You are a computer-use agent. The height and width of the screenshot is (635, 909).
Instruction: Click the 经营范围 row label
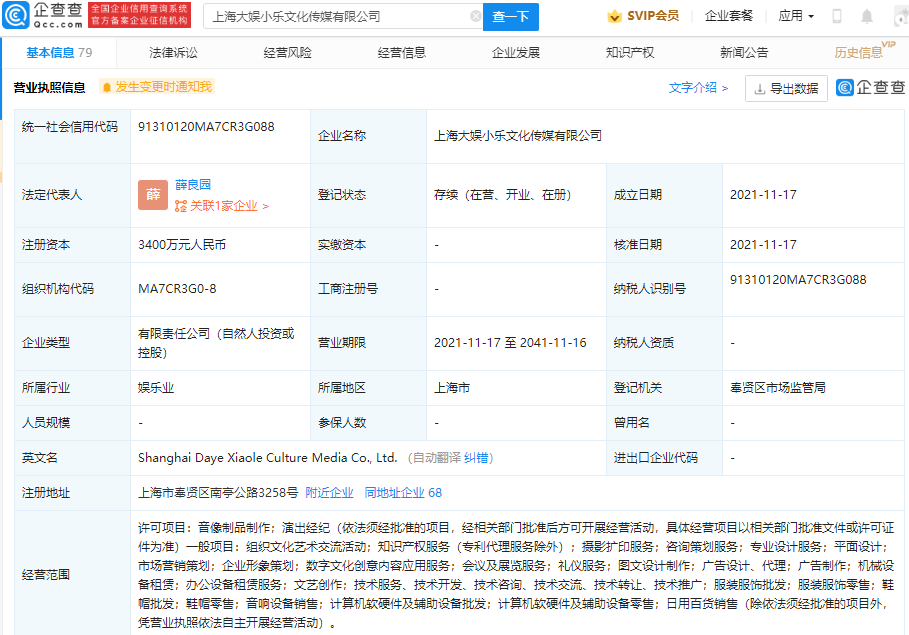pyautogui.click(x=46, y=575)
